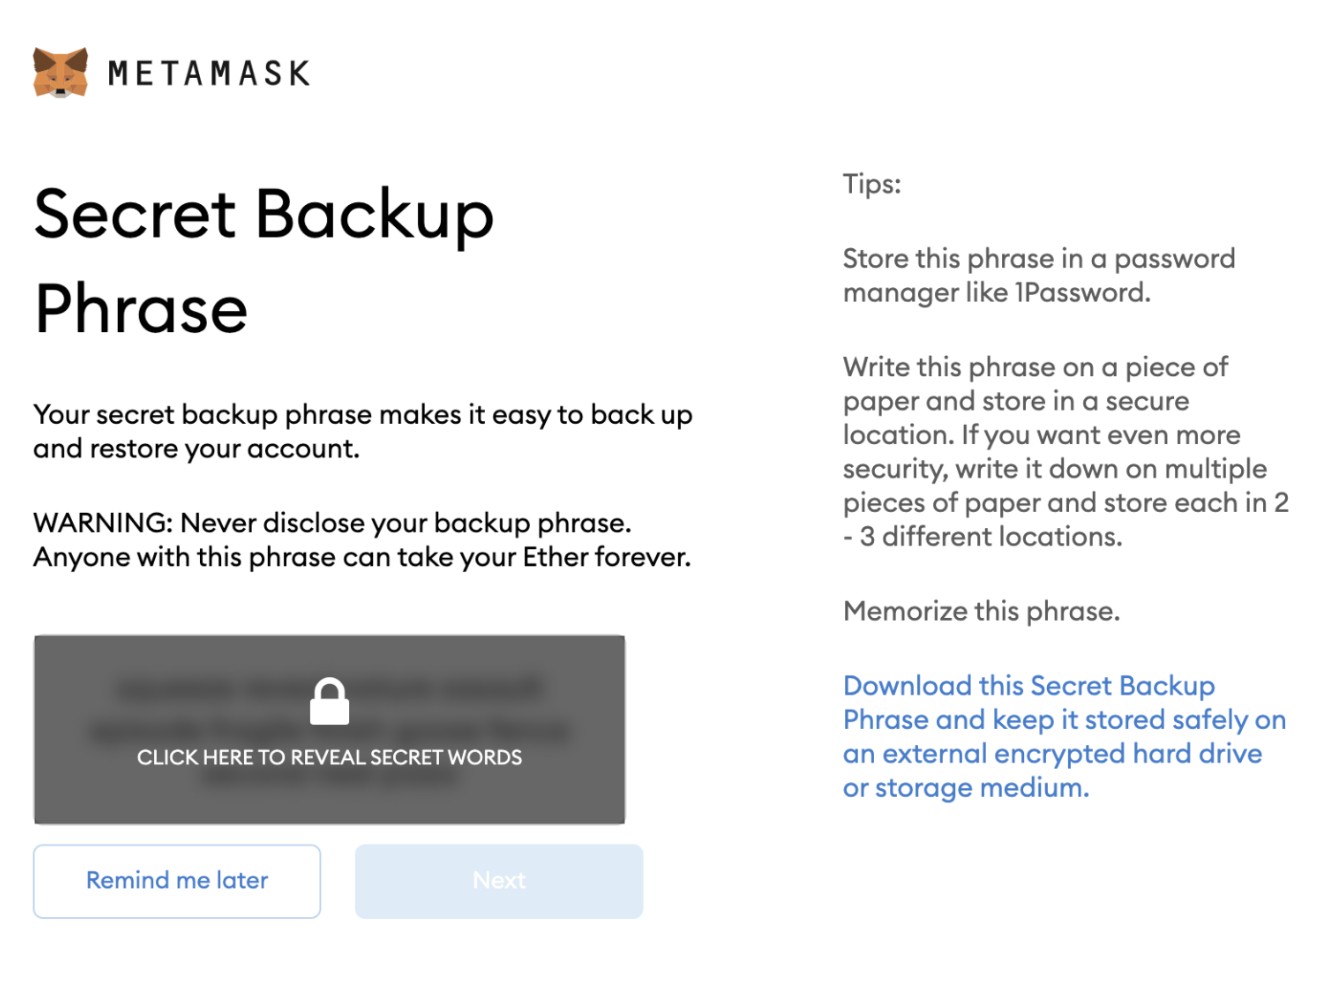Click the 'Write this phrase on a piece of paper' tip
Viewport: 1322px width, 984px height.
[1034, 367]
